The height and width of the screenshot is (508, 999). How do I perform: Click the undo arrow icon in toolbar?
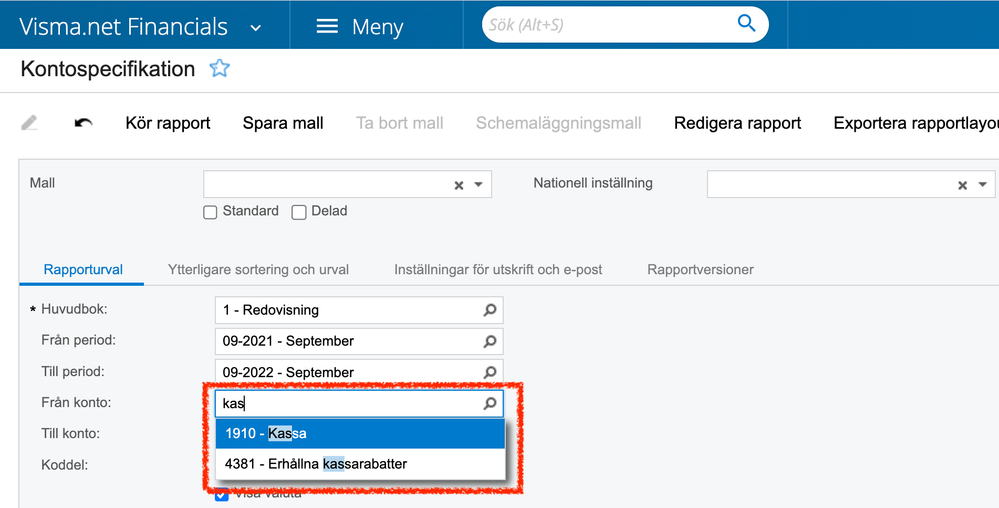[x=84, y=123]
